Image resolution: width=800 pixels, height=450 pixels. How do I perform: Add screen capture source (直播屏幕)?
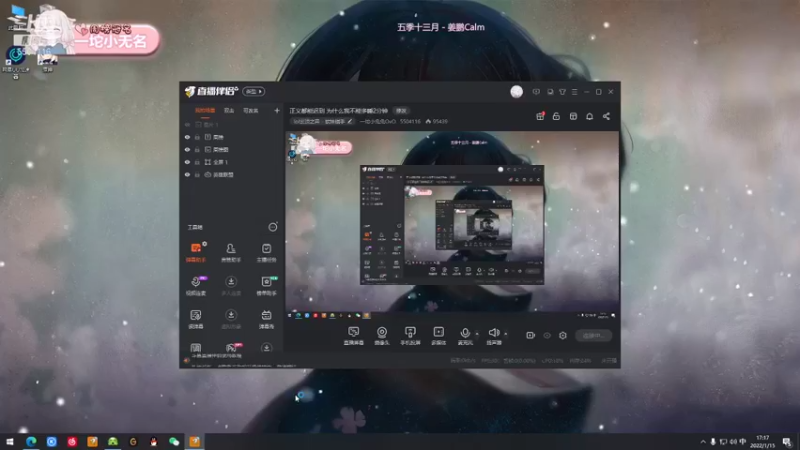pos(354,336)
